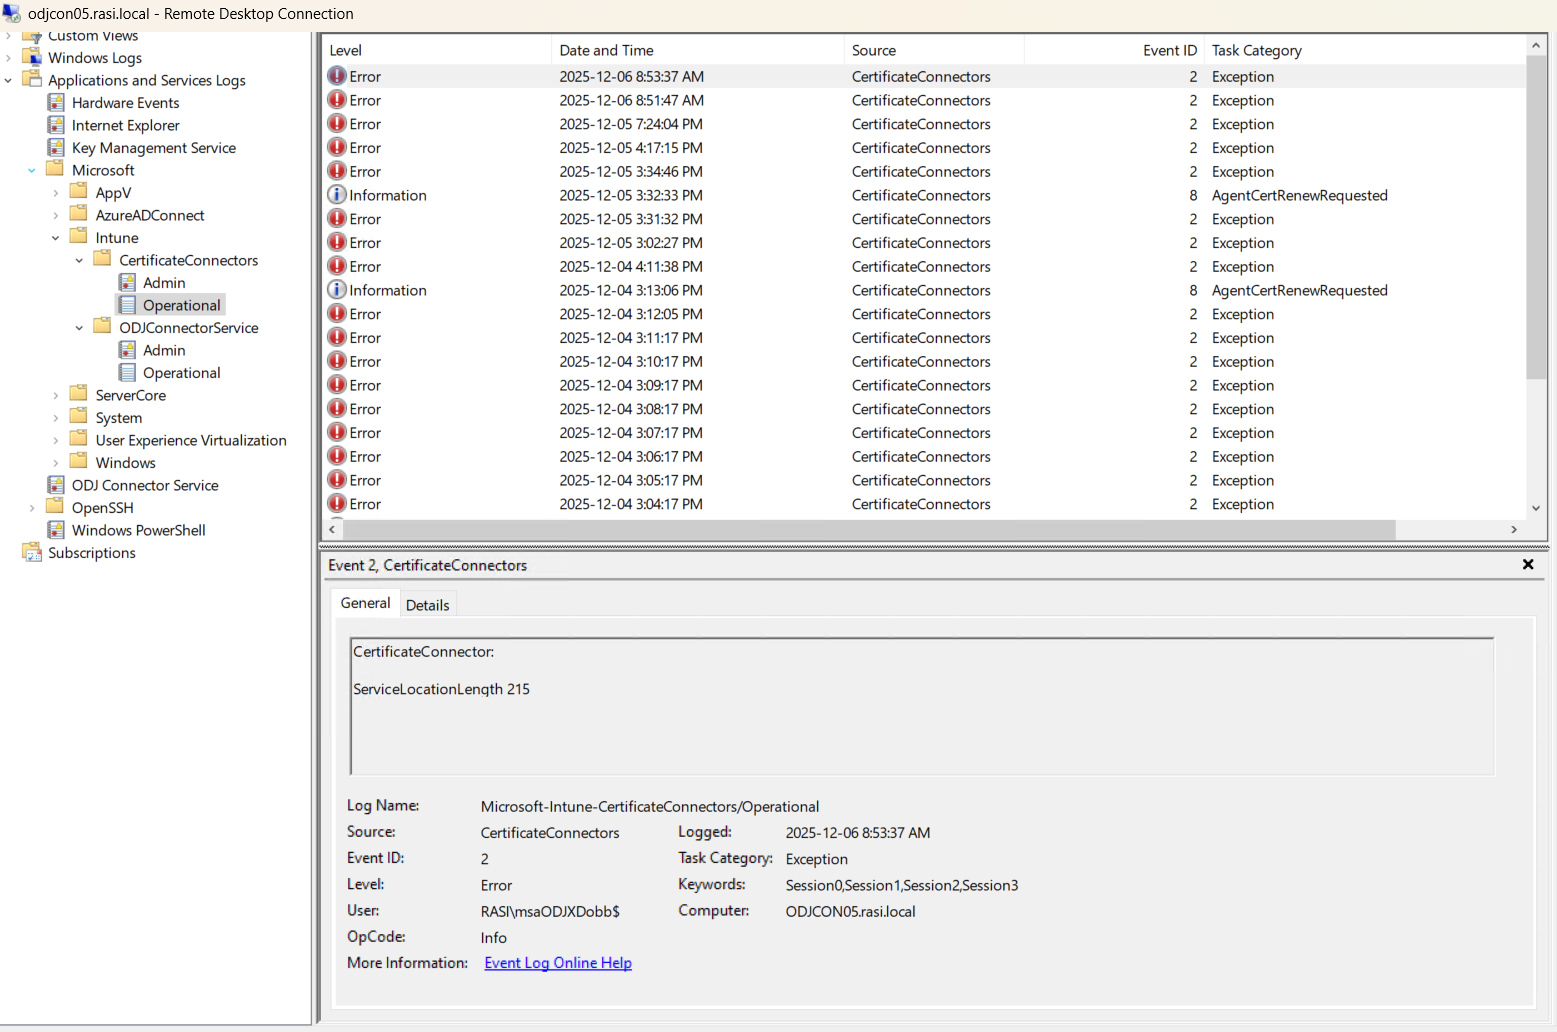This screenshot has width=1557, height=1032.
Task: Sort events by Level column header
Action: [x=437, y=50]
